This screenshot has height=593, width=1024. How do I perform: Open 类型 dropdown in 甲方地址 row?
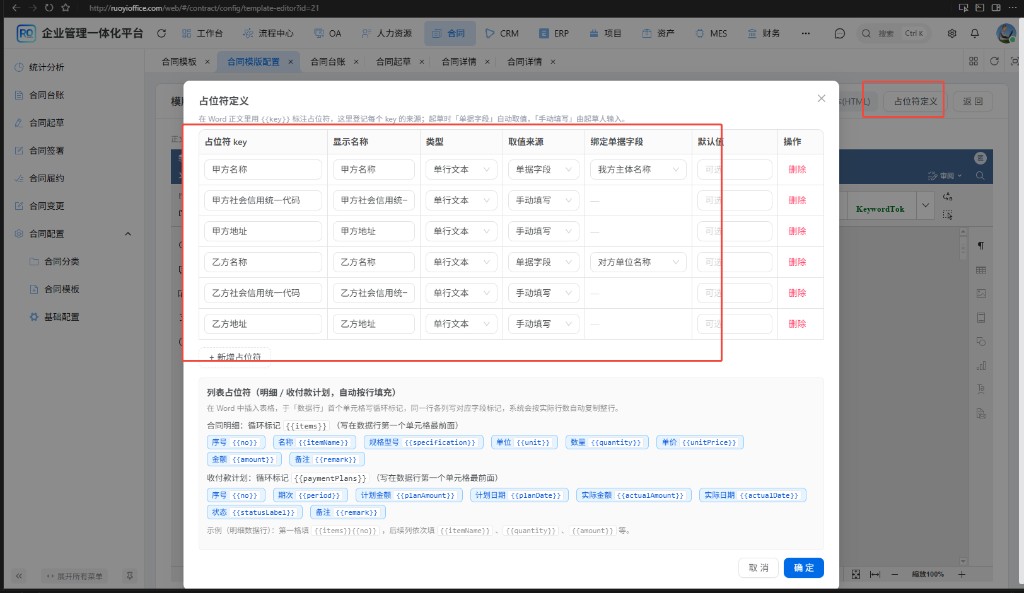coord(461,231)
